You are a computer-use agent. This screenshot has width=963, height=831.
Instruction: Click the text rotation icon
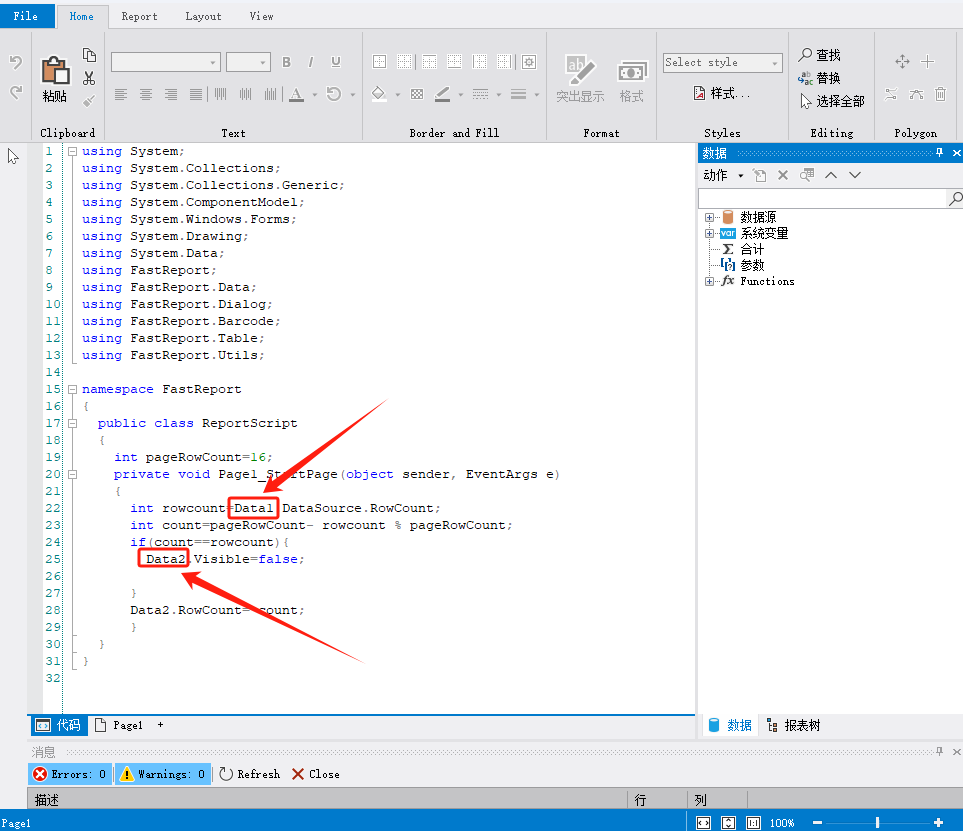pyautogui.click(x=333, y=94)
